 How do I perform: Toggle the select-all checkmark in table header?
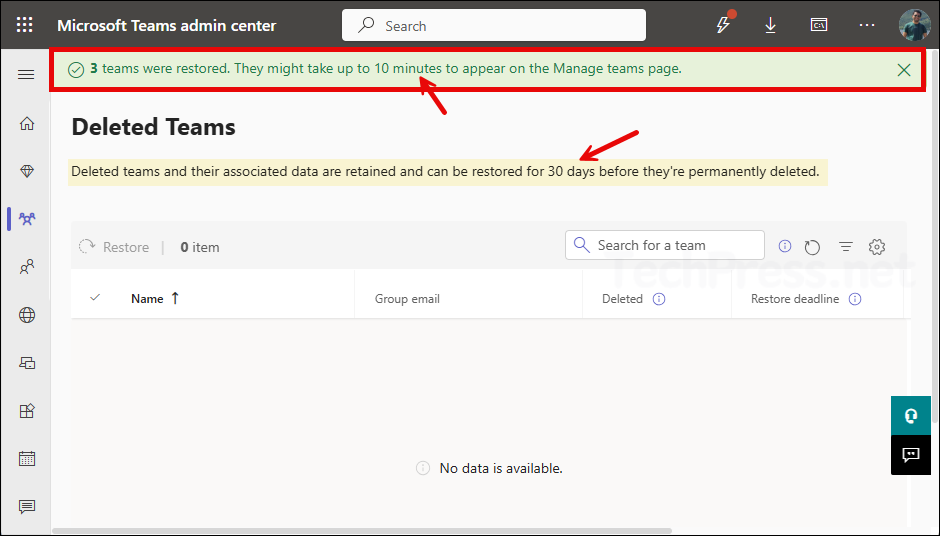point(95,297)
